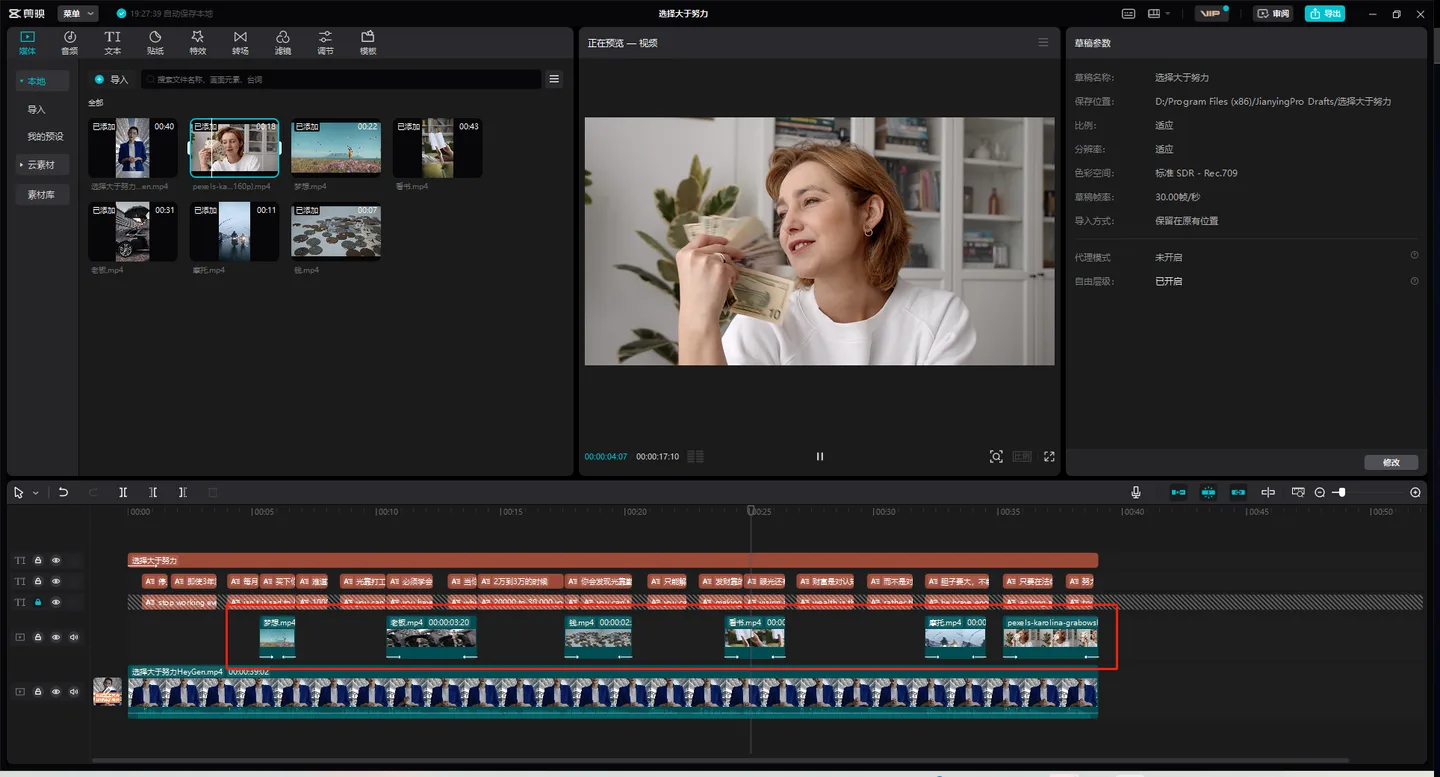Click the 导出 export button

1325,13
